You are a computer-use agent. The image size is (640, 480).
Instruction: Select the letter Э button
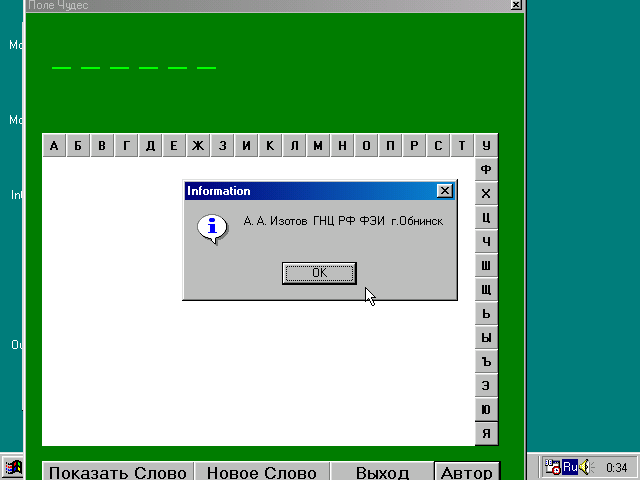pyautogui.click(x=486, y=386)
